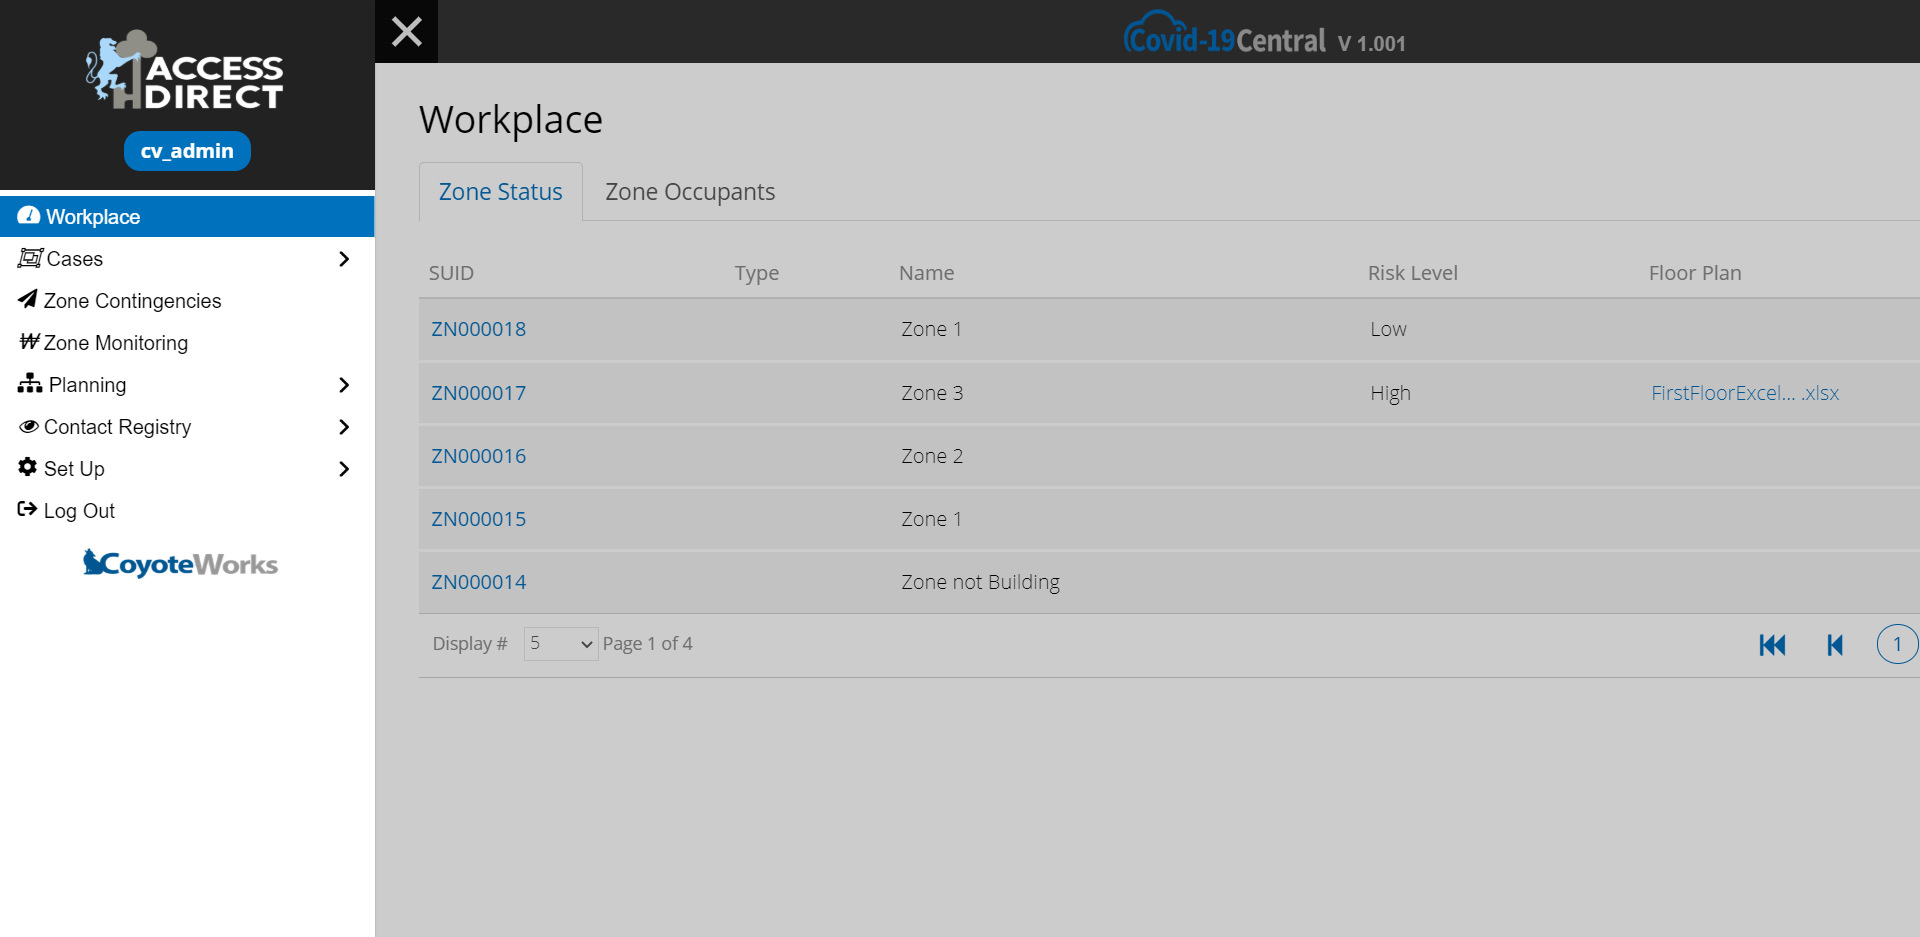The image size is (1920, 937).
Task: Expand the Planning submenu chevron
Action: [344, 385]
